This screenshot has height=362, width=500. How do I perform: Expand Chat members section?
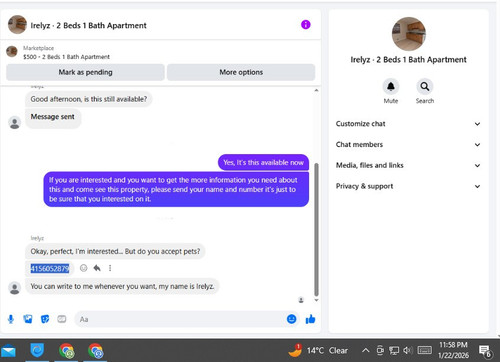click(408, 145)
